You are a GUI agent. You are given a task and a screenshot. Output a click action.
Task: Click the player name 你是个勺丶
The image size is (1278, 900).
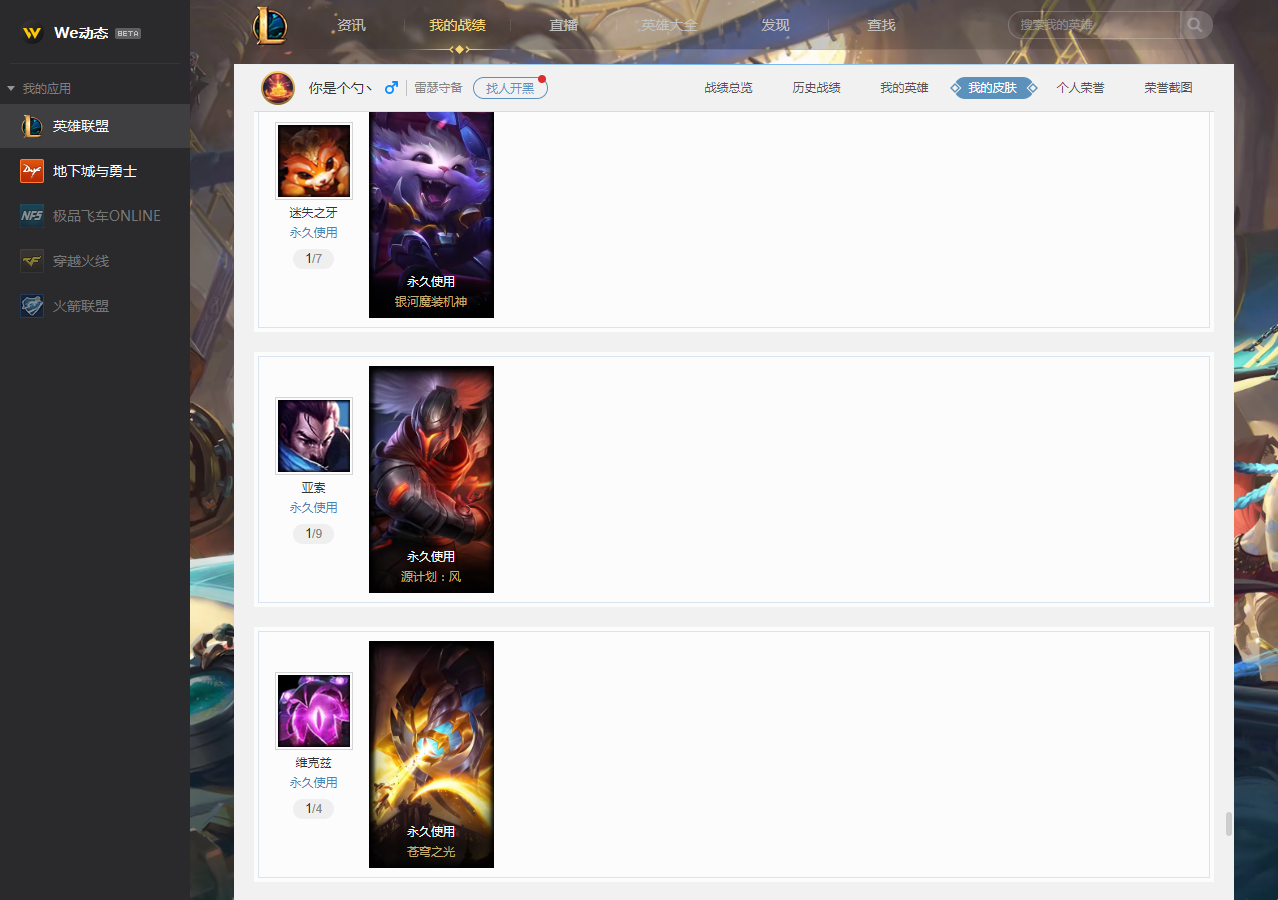click(x=341, y=88)
